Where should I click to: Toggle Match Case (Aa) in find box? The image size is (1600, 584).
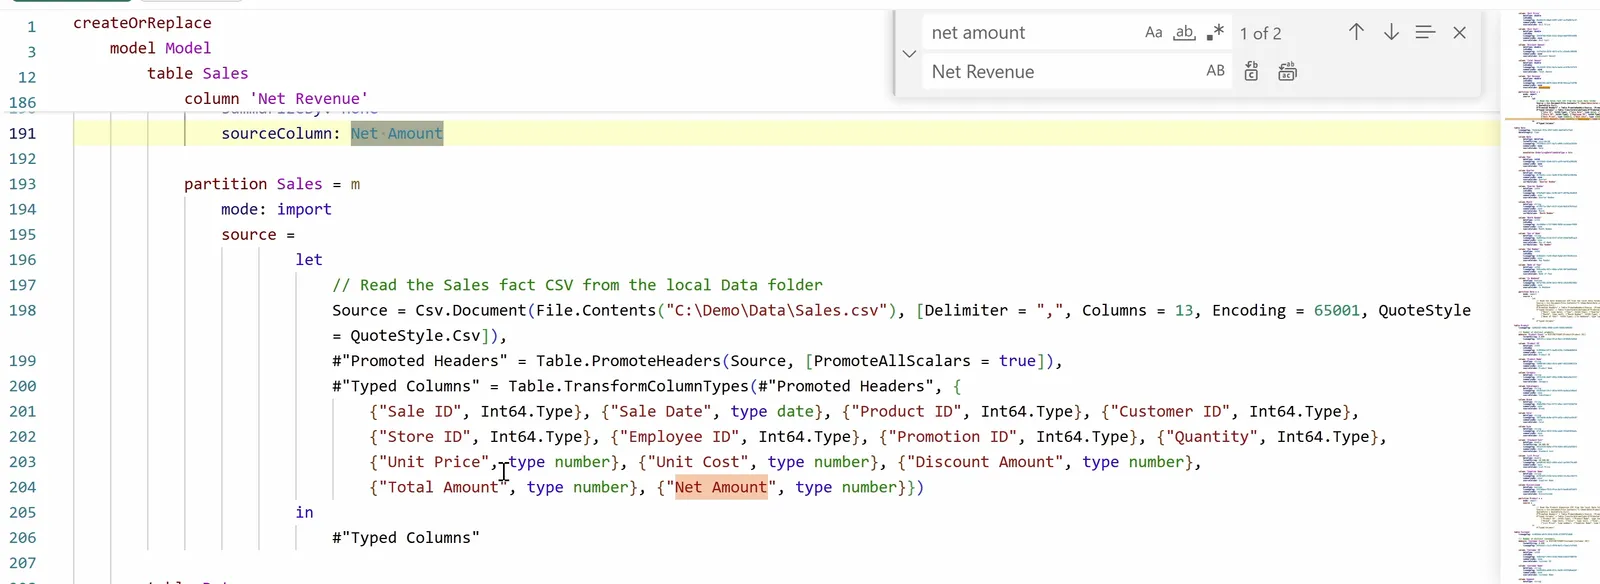tap(1153, 33)
